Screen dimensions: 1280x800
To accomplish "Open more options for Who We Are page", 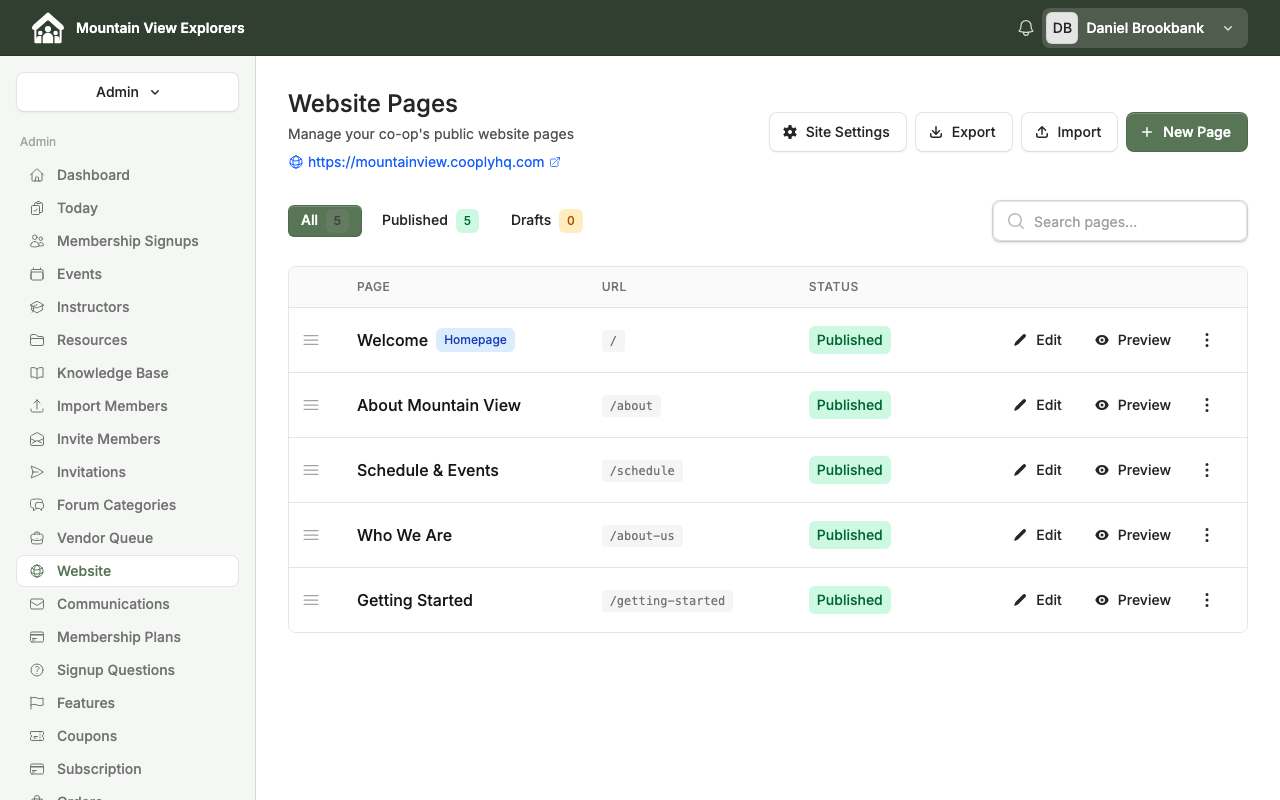I will pyautogui.click(x=1207, y=535).
